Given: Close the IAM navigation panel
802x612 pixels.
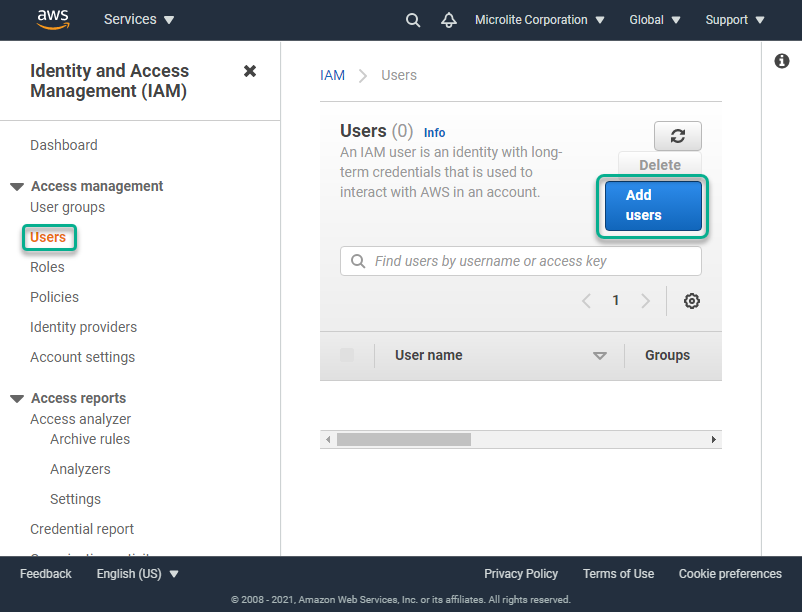Looking at the screenshot, I should 250,71.
